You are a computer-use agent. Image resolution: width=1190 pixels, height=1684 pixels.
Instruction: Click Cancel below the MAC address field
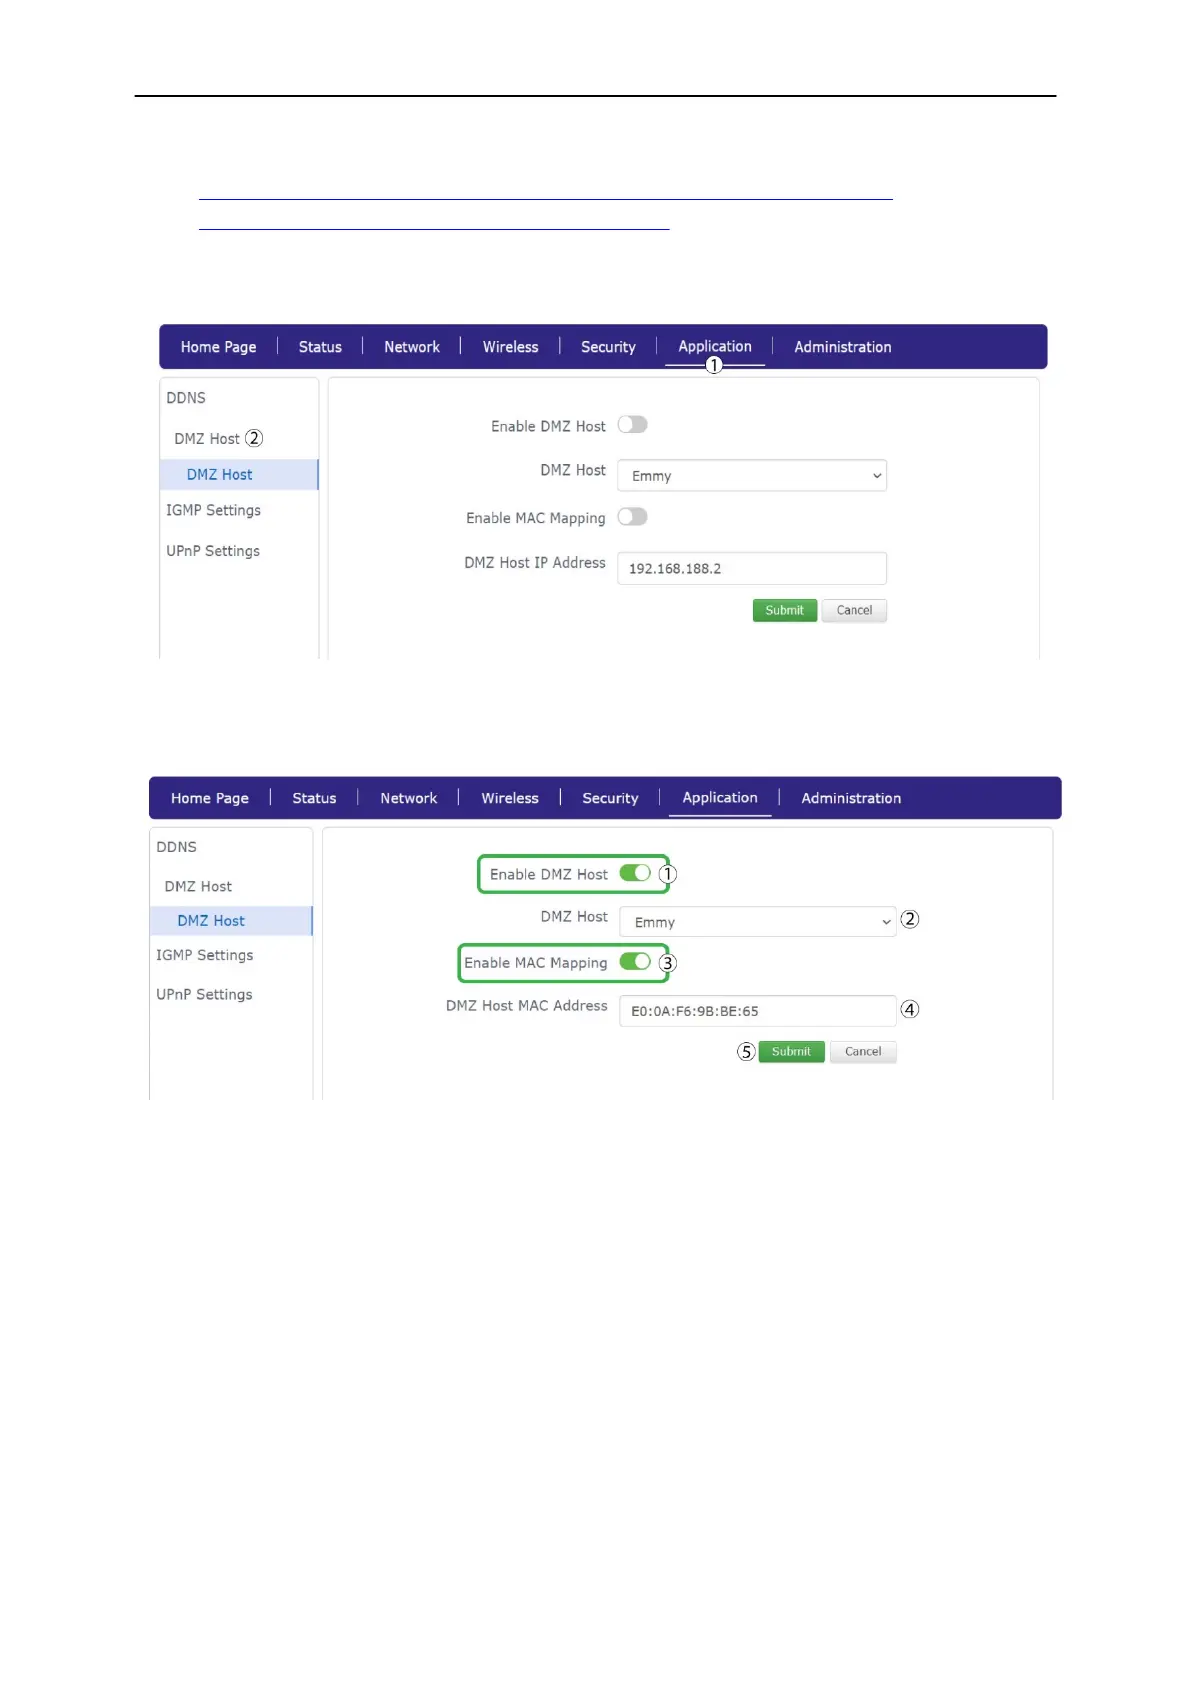pyautogui.click(x=863, y=1051)
